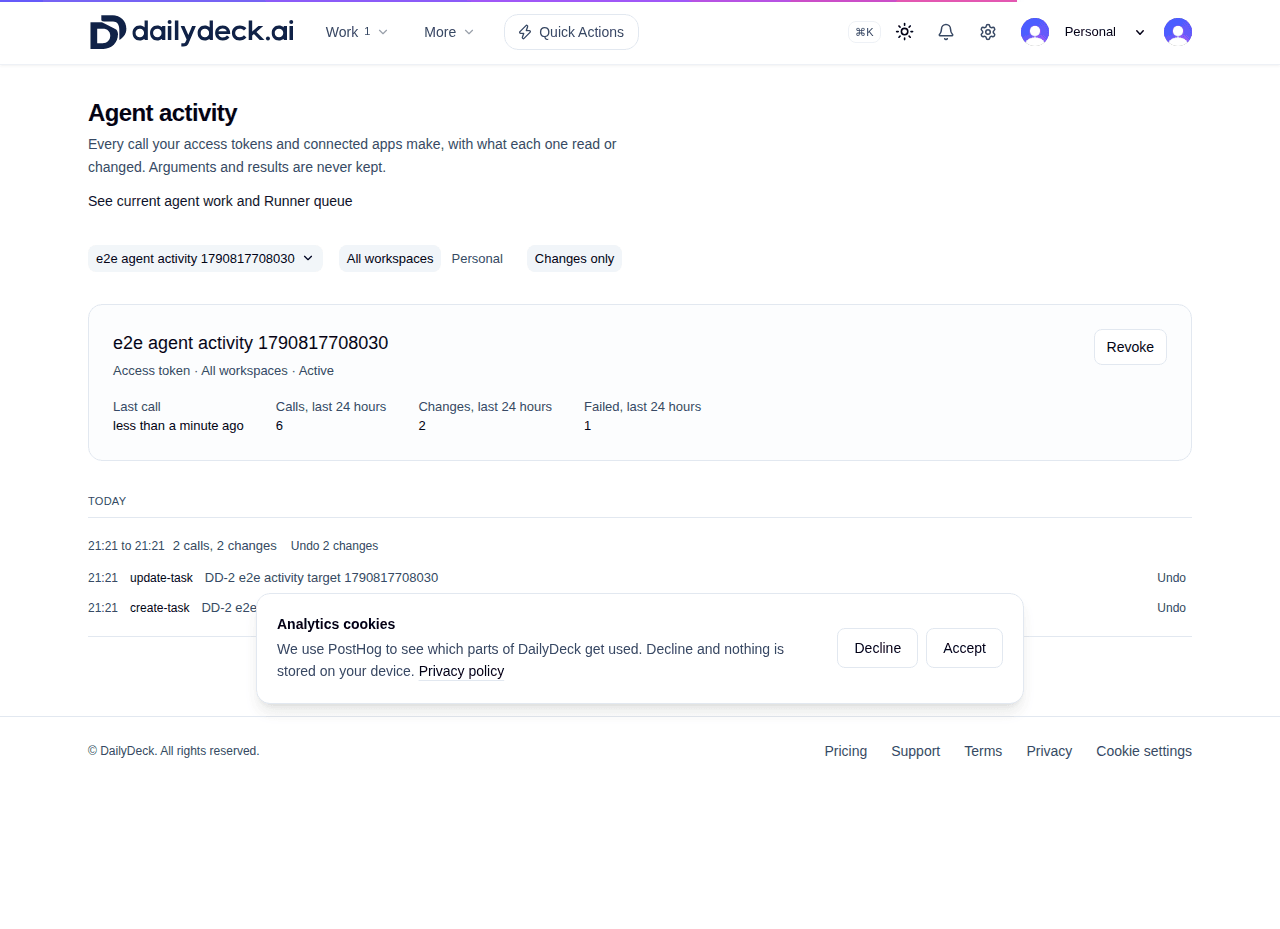Click 'Failed, last 24 hours' stat label
This screenshot has height=929, width=1280.
[642, 407]
